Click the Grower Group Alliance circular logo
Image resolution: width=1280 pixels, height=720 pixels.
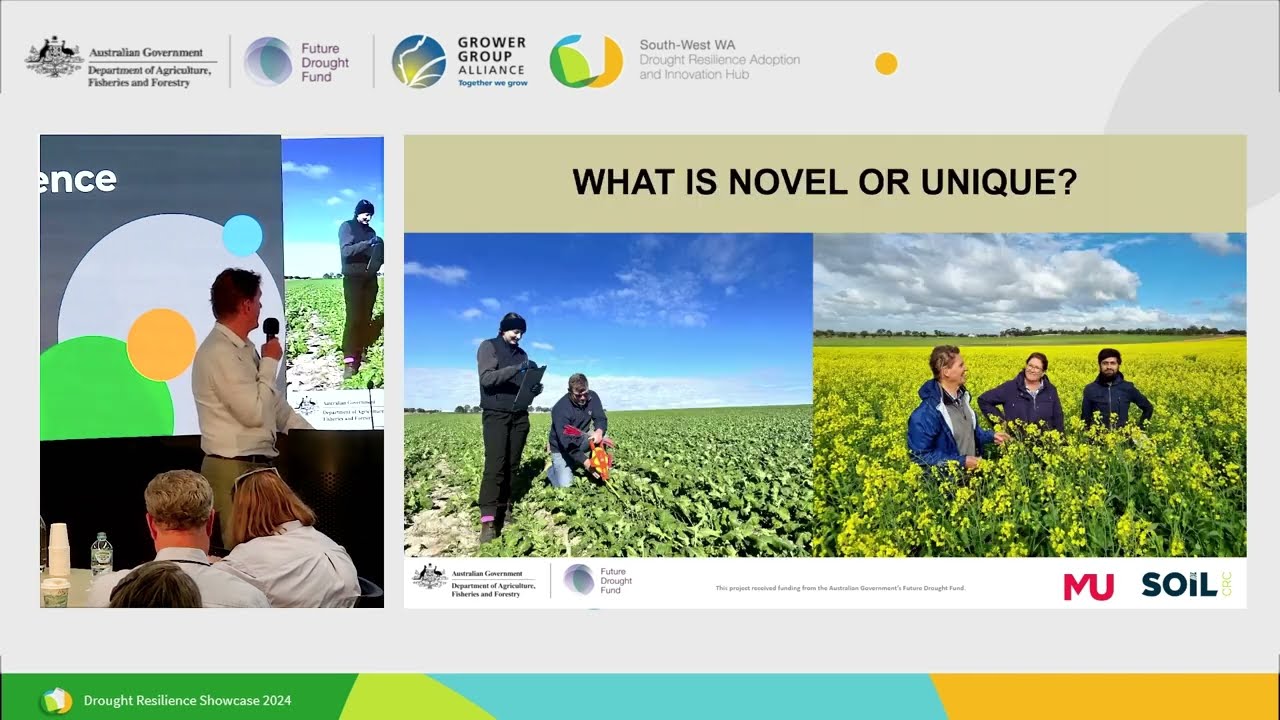click(418, 61)
